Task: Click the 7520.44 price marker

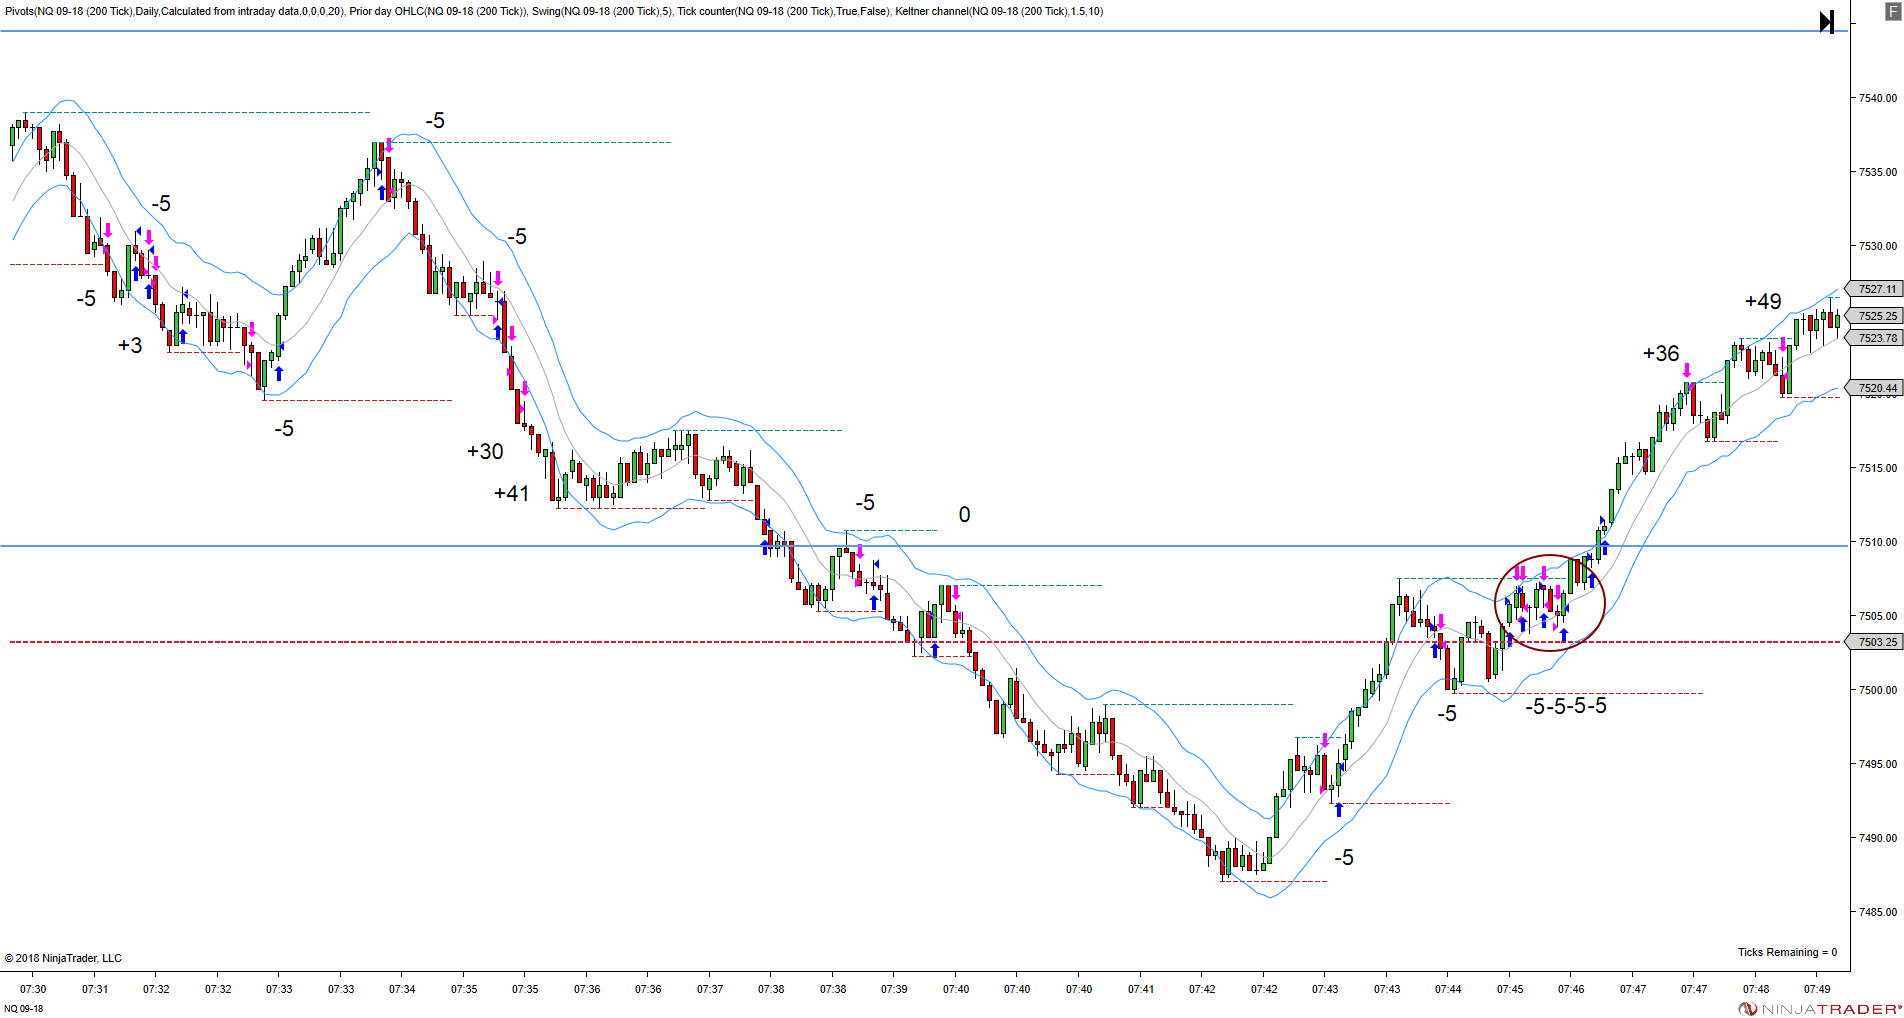Action: (1875, 388)
